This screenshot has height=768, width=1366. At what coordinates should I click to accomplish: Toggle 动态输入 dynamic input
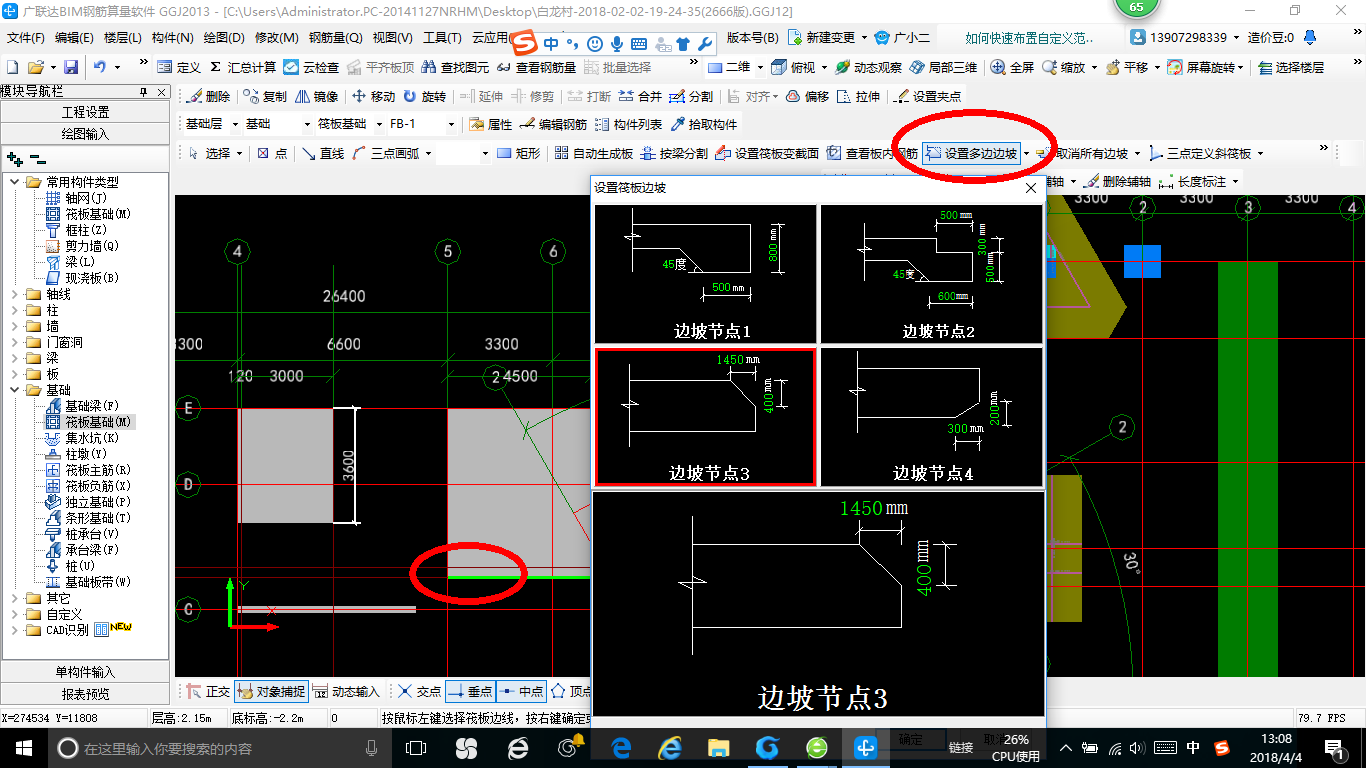point(346,691)
